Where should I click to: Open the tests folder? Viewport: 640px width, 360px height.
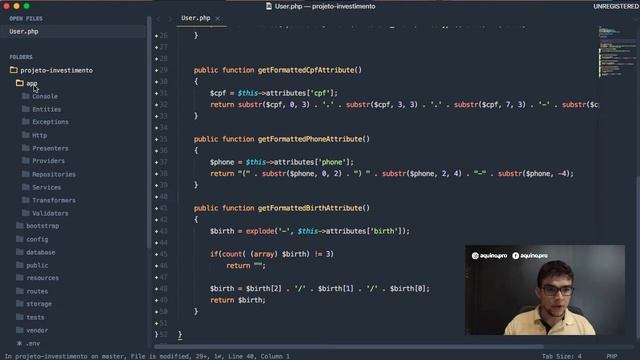(35, 318)
